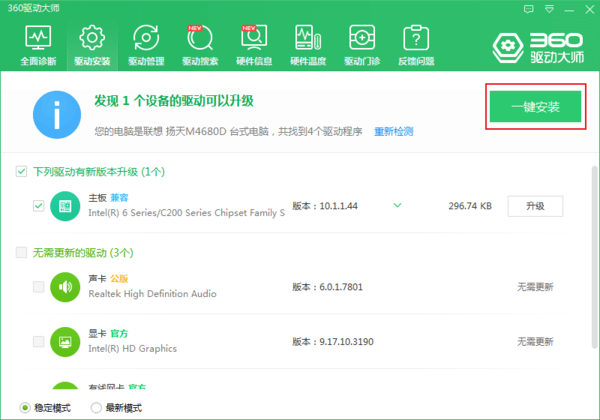The height and width of the screenshot is (420, 600).
Task: Click the 显卡 graphics card icon
Action: pos(65,342)
